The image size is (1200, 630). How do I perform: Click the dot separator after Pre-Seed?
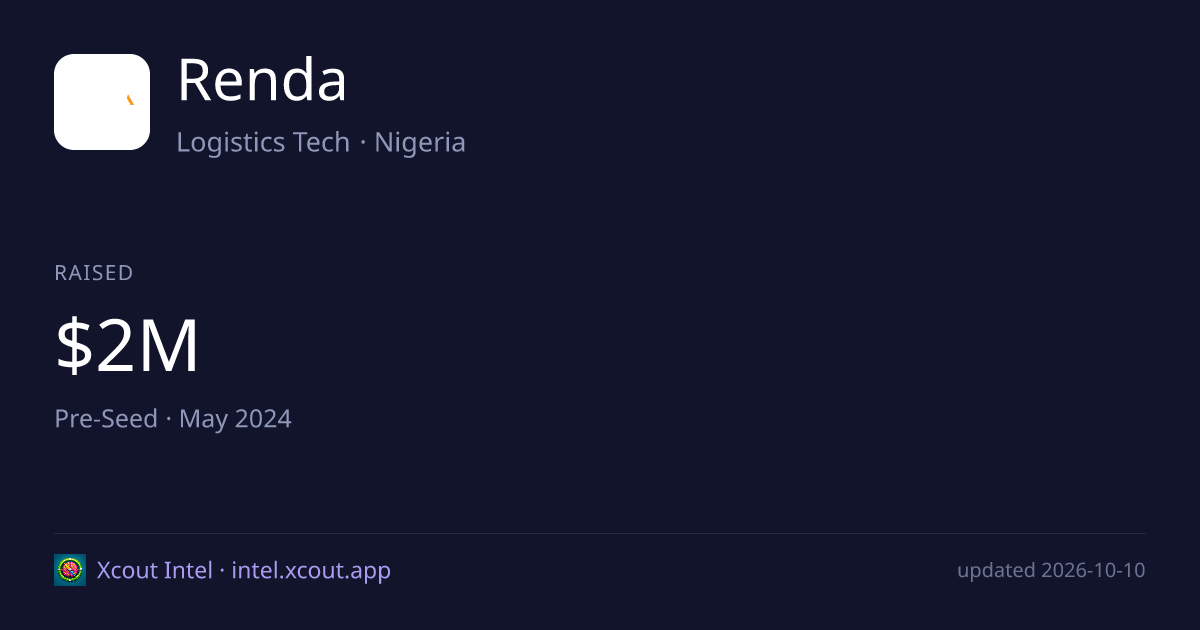(168, 419)
